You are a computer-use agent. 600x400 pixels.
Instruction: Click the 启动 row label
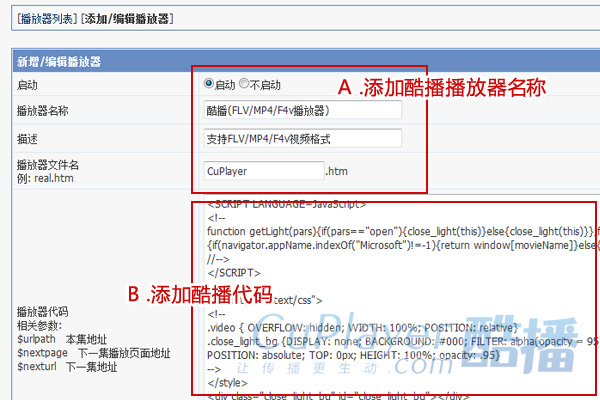tap(27, 85)
